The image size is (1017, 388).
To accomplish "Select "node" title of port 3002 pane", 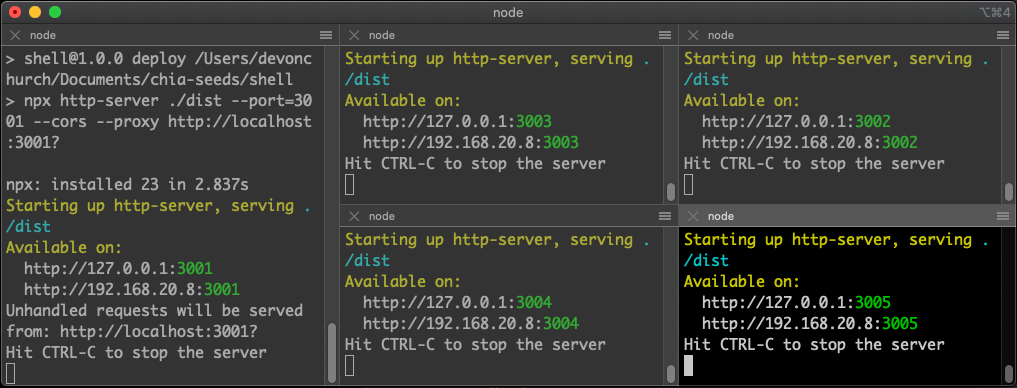I will [x=721, y=35].
